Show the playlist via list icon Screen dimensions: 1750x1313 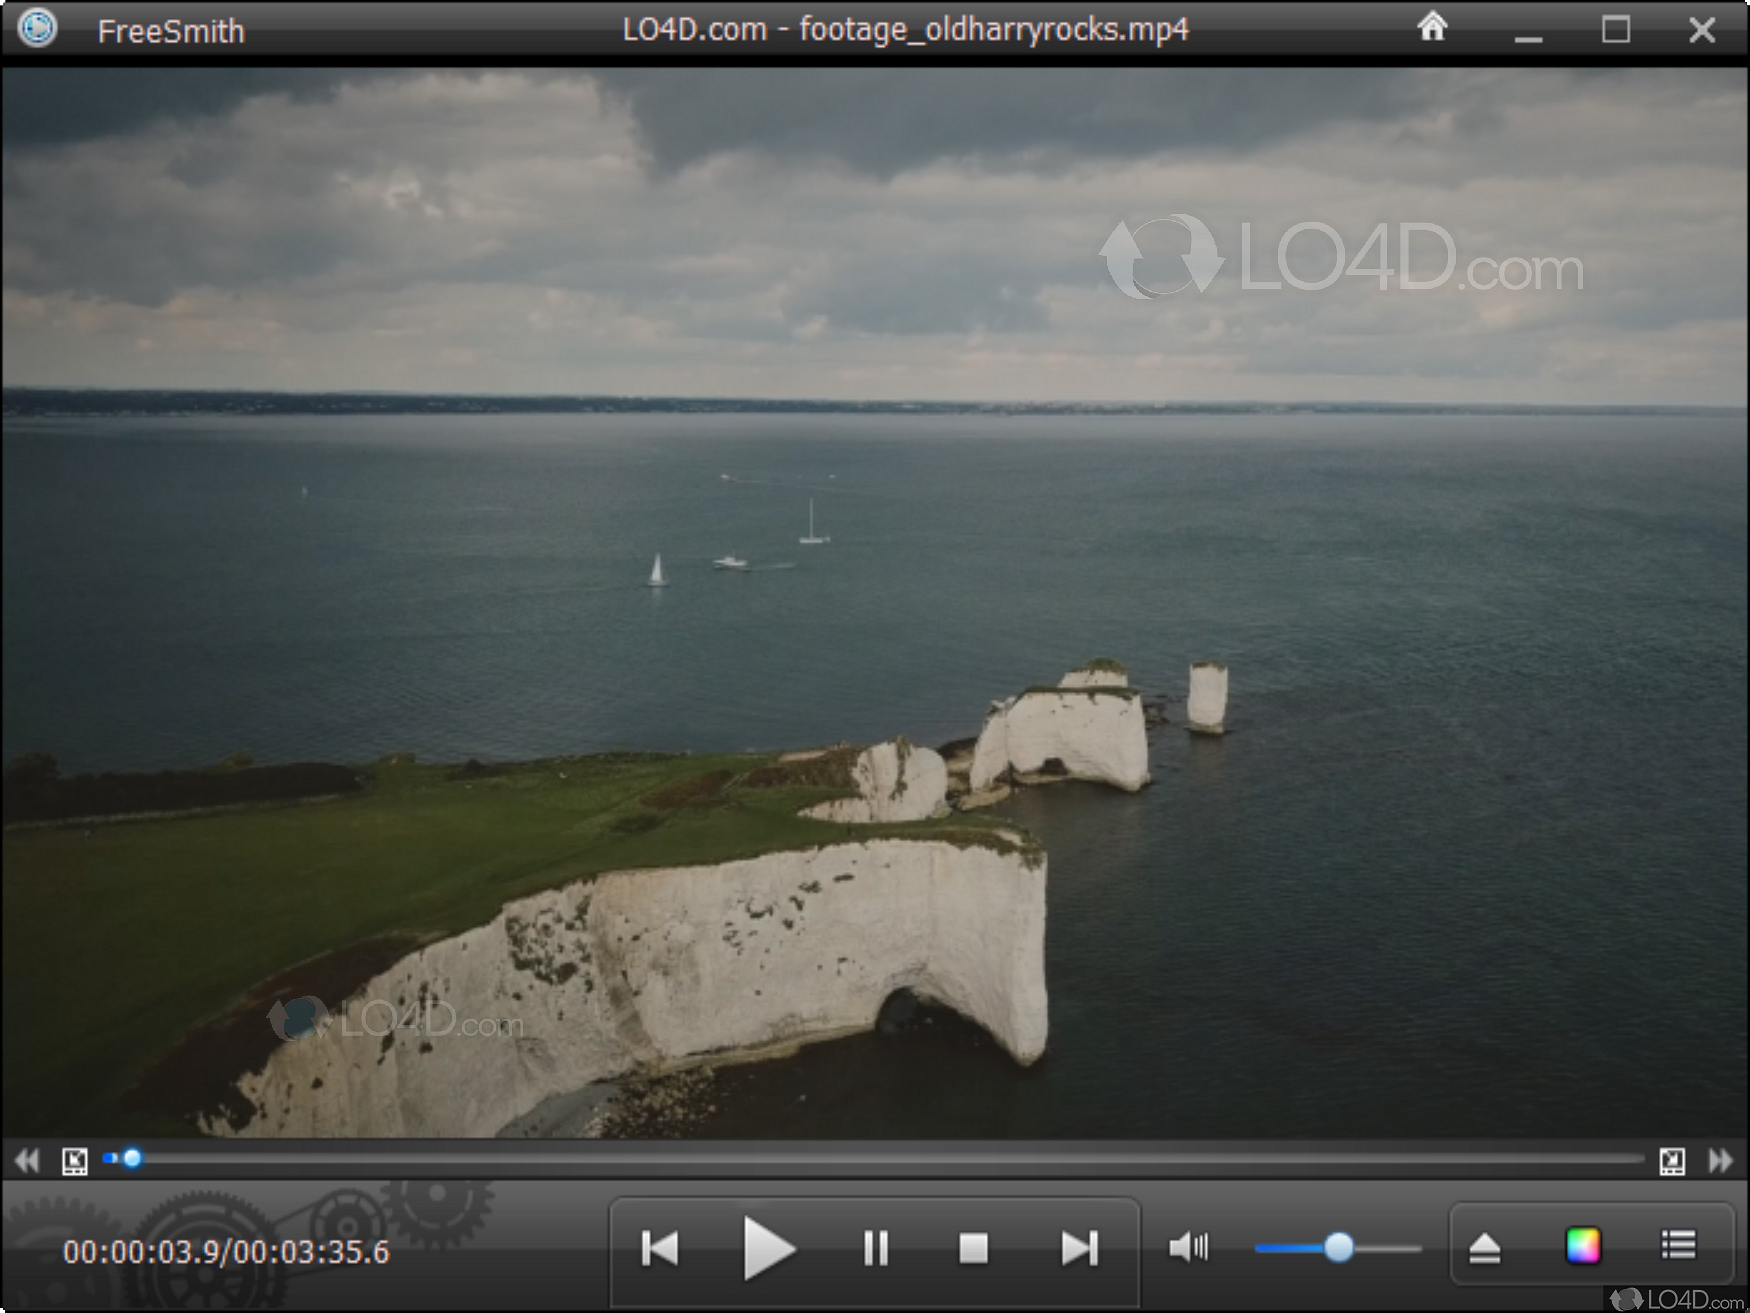coord(1678,1245)
